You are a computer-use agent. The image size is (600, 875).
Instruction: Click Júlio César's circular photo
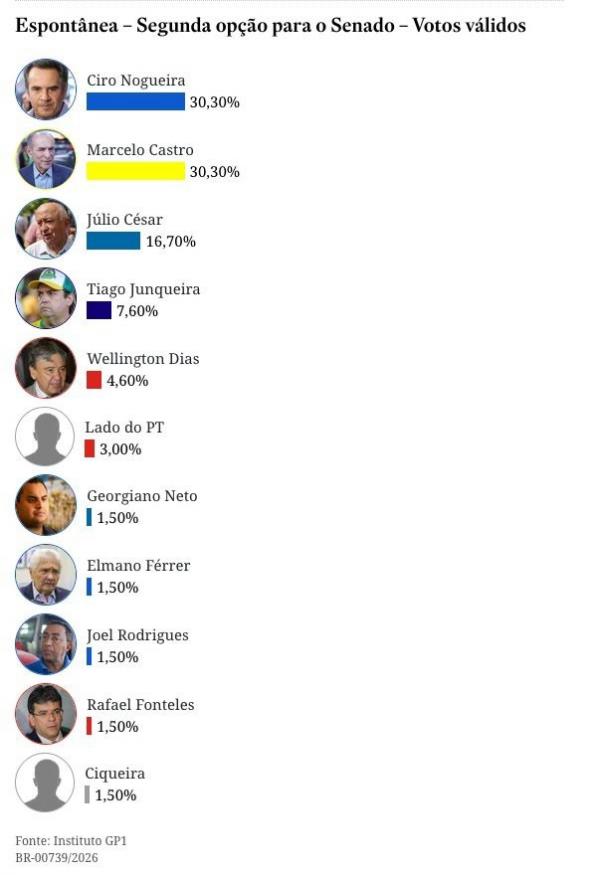45,229
